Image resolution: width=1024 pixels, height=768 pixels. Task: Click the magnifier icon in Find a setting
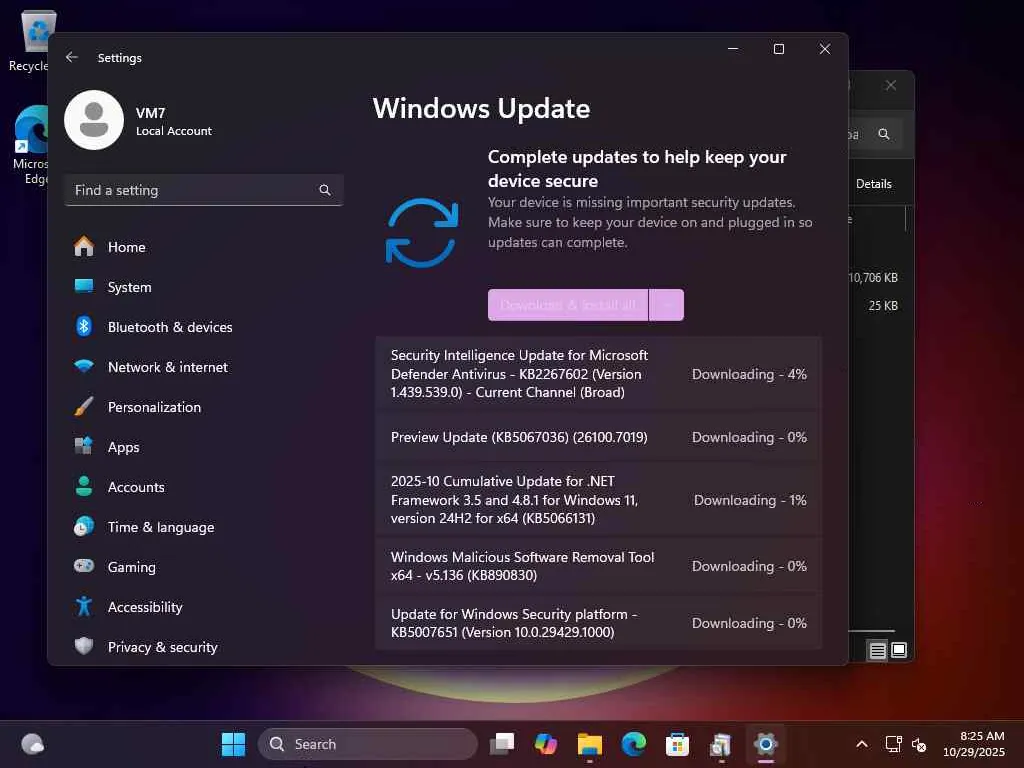(x=325, y=190)
